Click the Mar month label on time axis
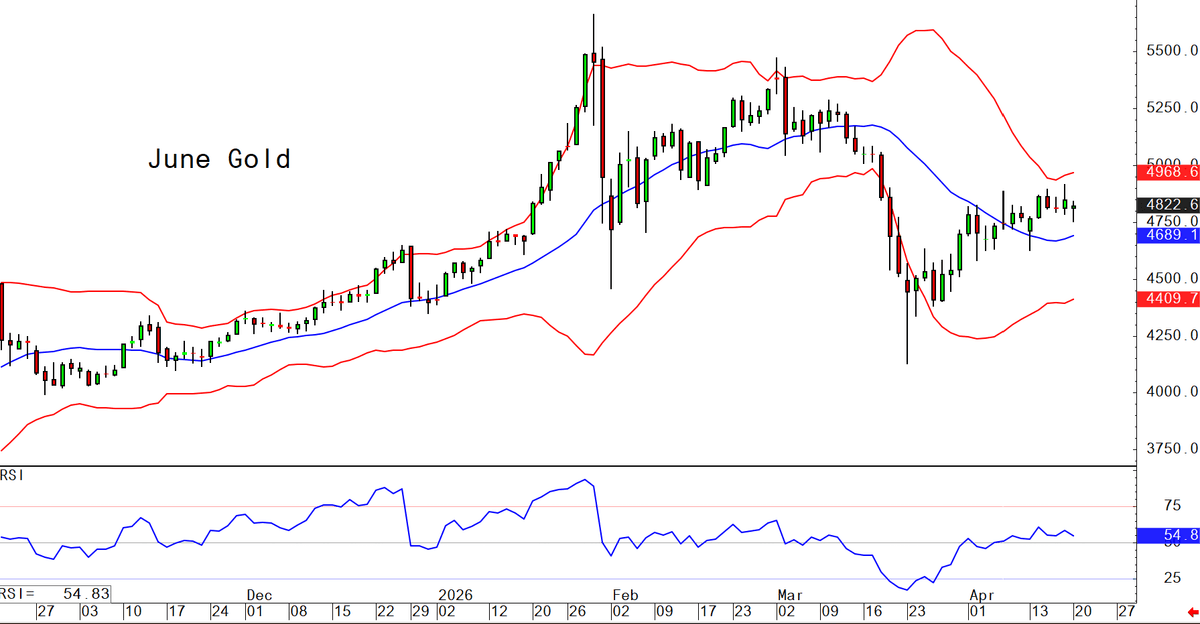Screen dimensions: 1200x624 [x=790, y=594]
